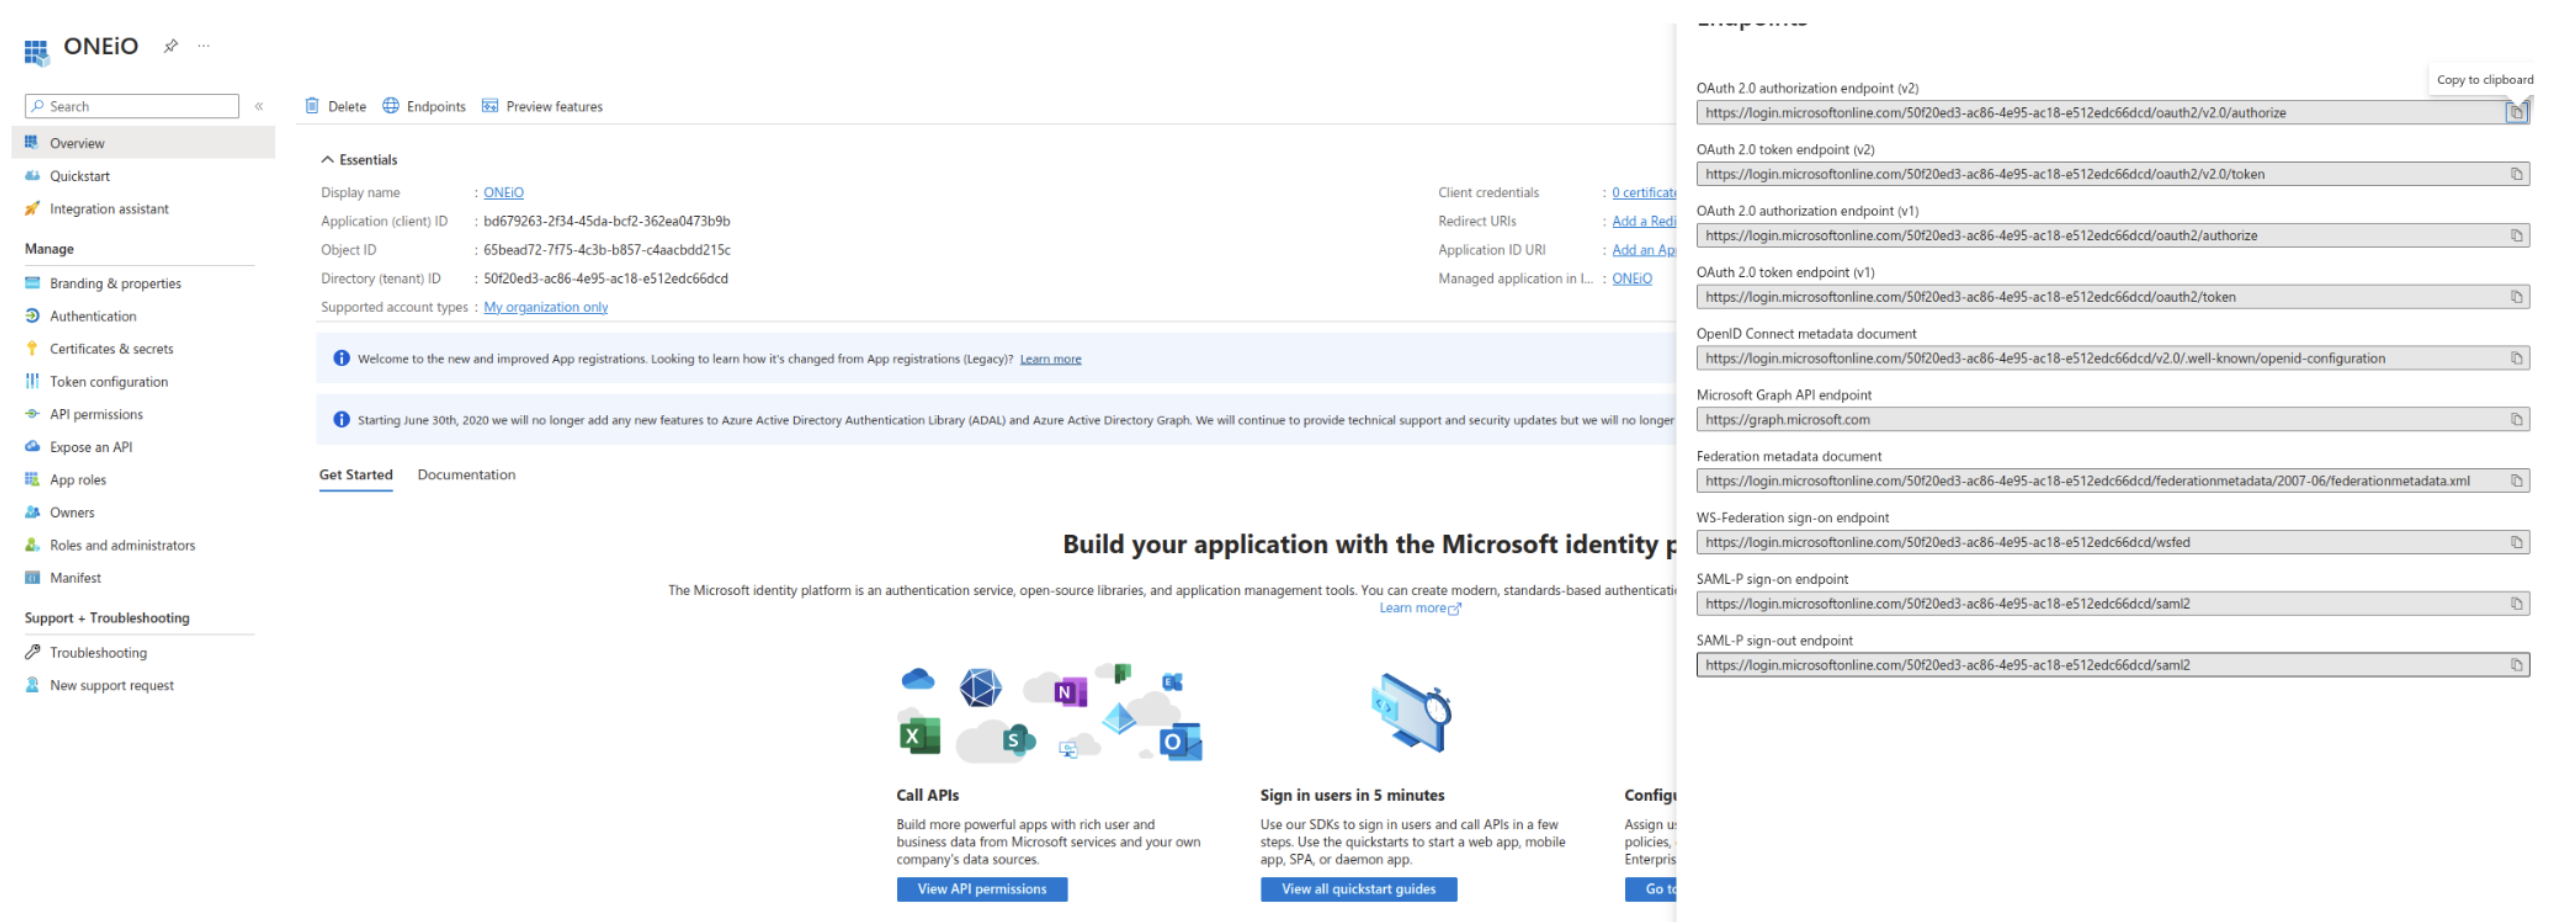
Task: Click View API permissions button
Action: point(981,889)
